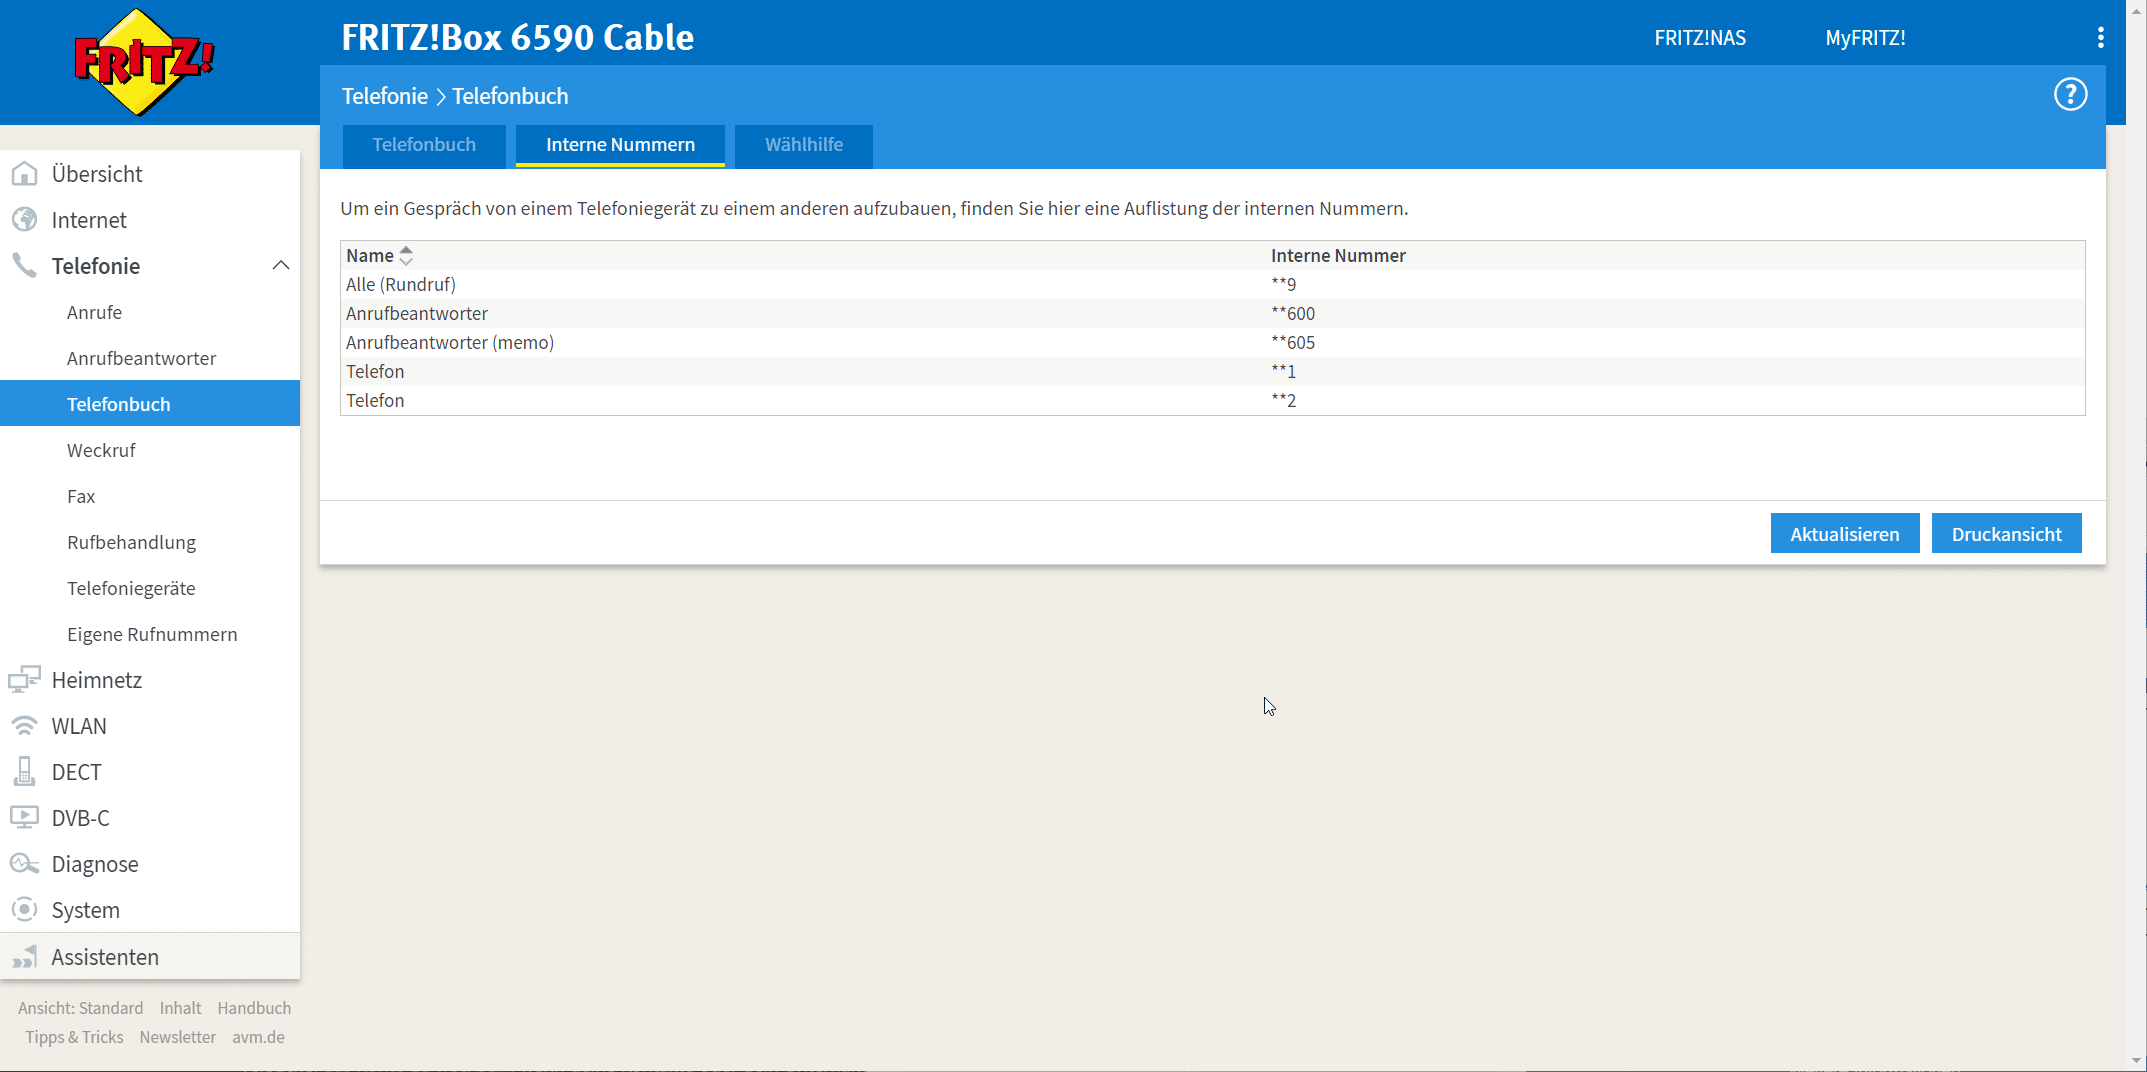Select Anrufbeantworter in the Telefonie submenu
Screen dimensions: 2147x1072
pos(141,358)
